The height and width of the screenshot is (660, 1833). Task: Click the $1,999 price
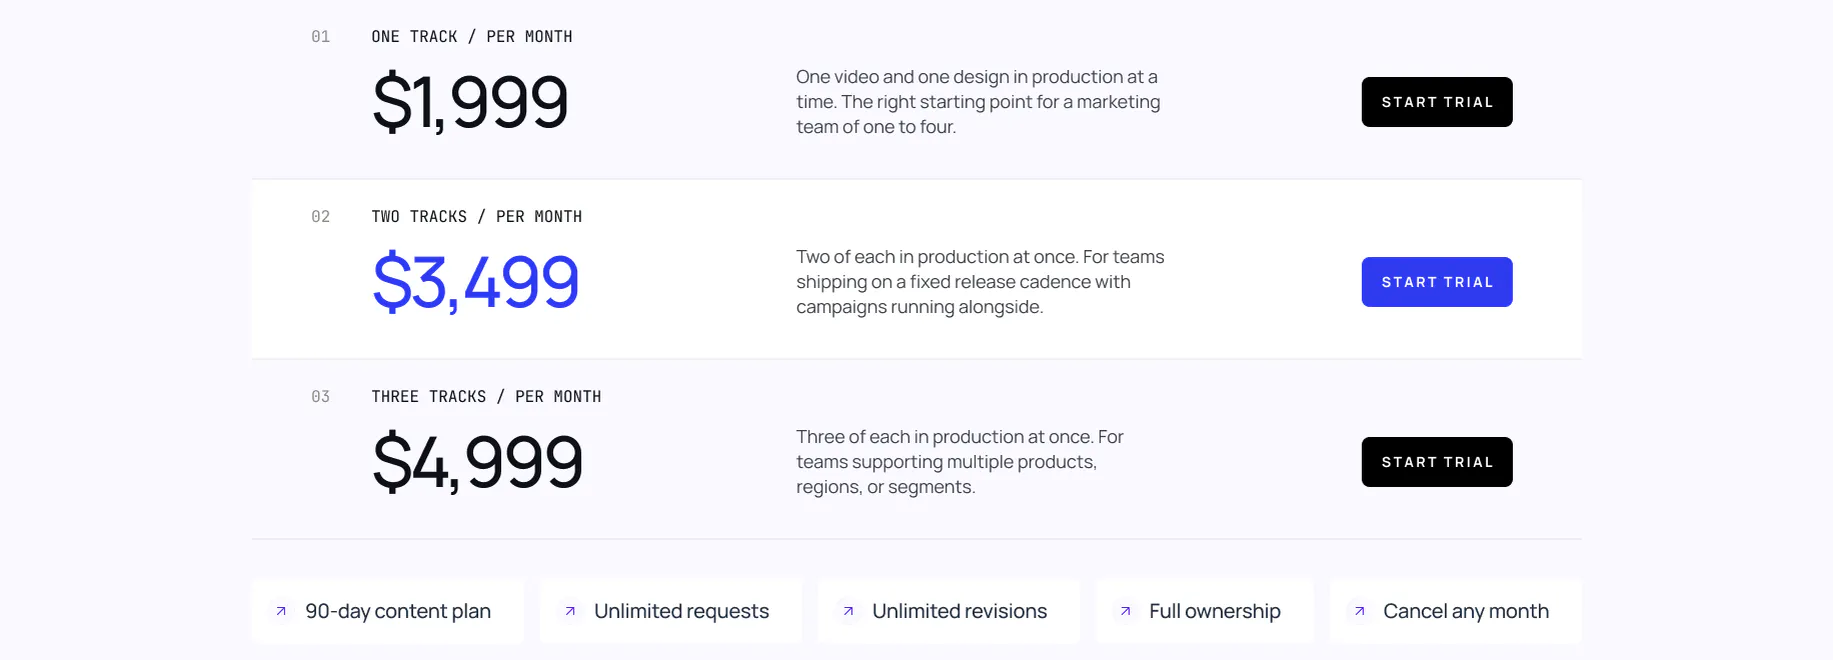tap(470, 102)
